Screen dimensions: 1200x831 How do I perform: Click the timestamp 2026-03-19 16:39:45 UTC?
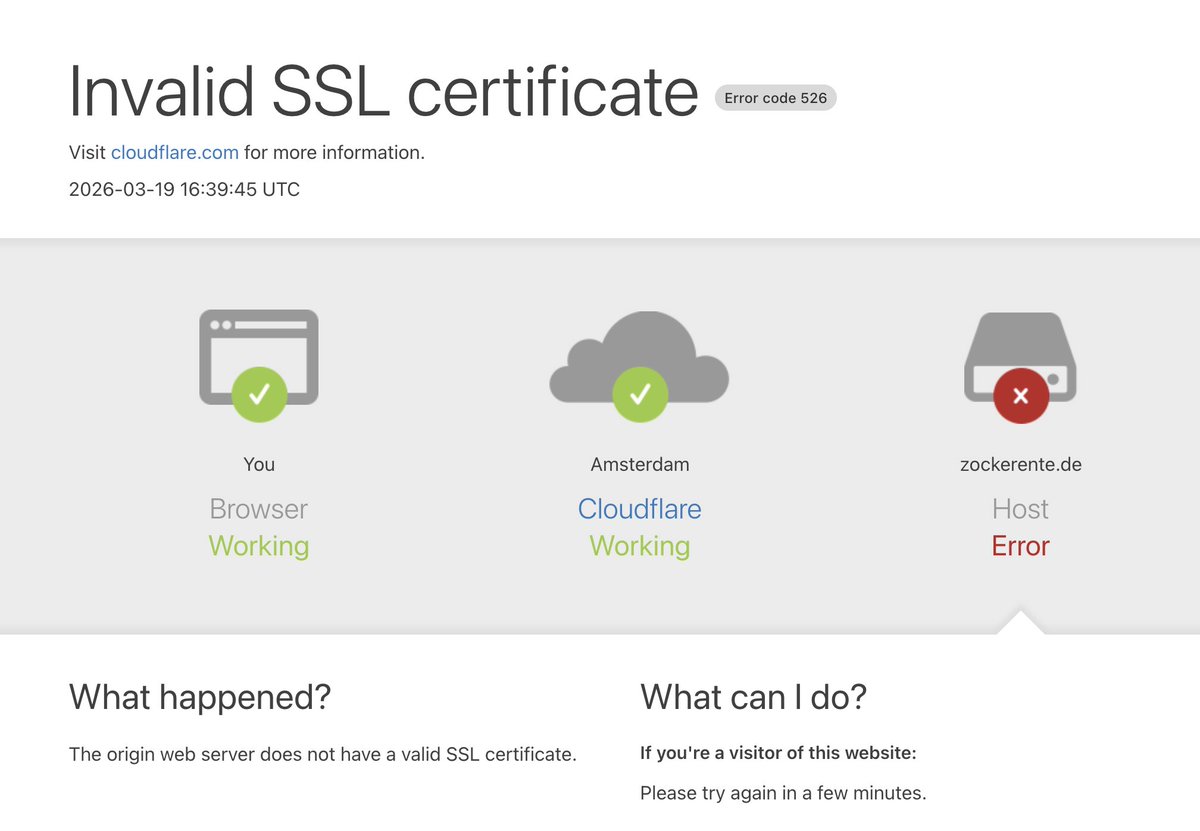[184, 189]
